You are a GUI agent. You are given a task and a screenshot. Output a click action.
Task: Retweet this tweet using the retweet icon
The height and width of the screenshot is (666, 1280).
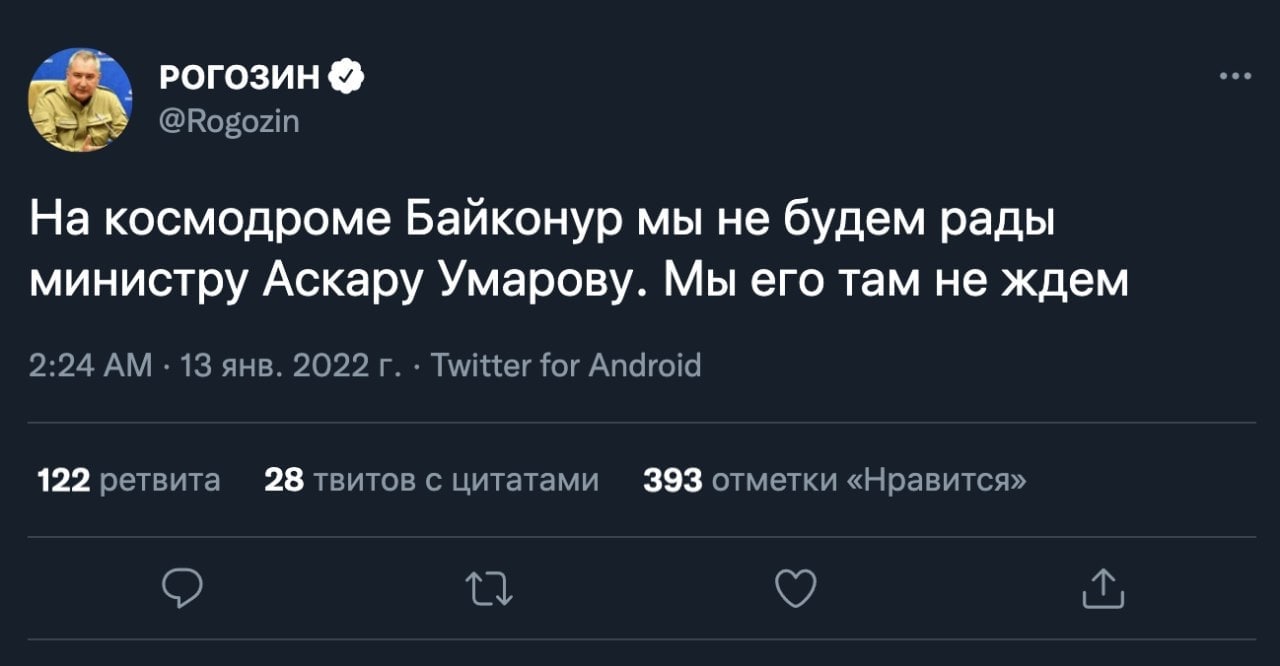click(493, 589)
